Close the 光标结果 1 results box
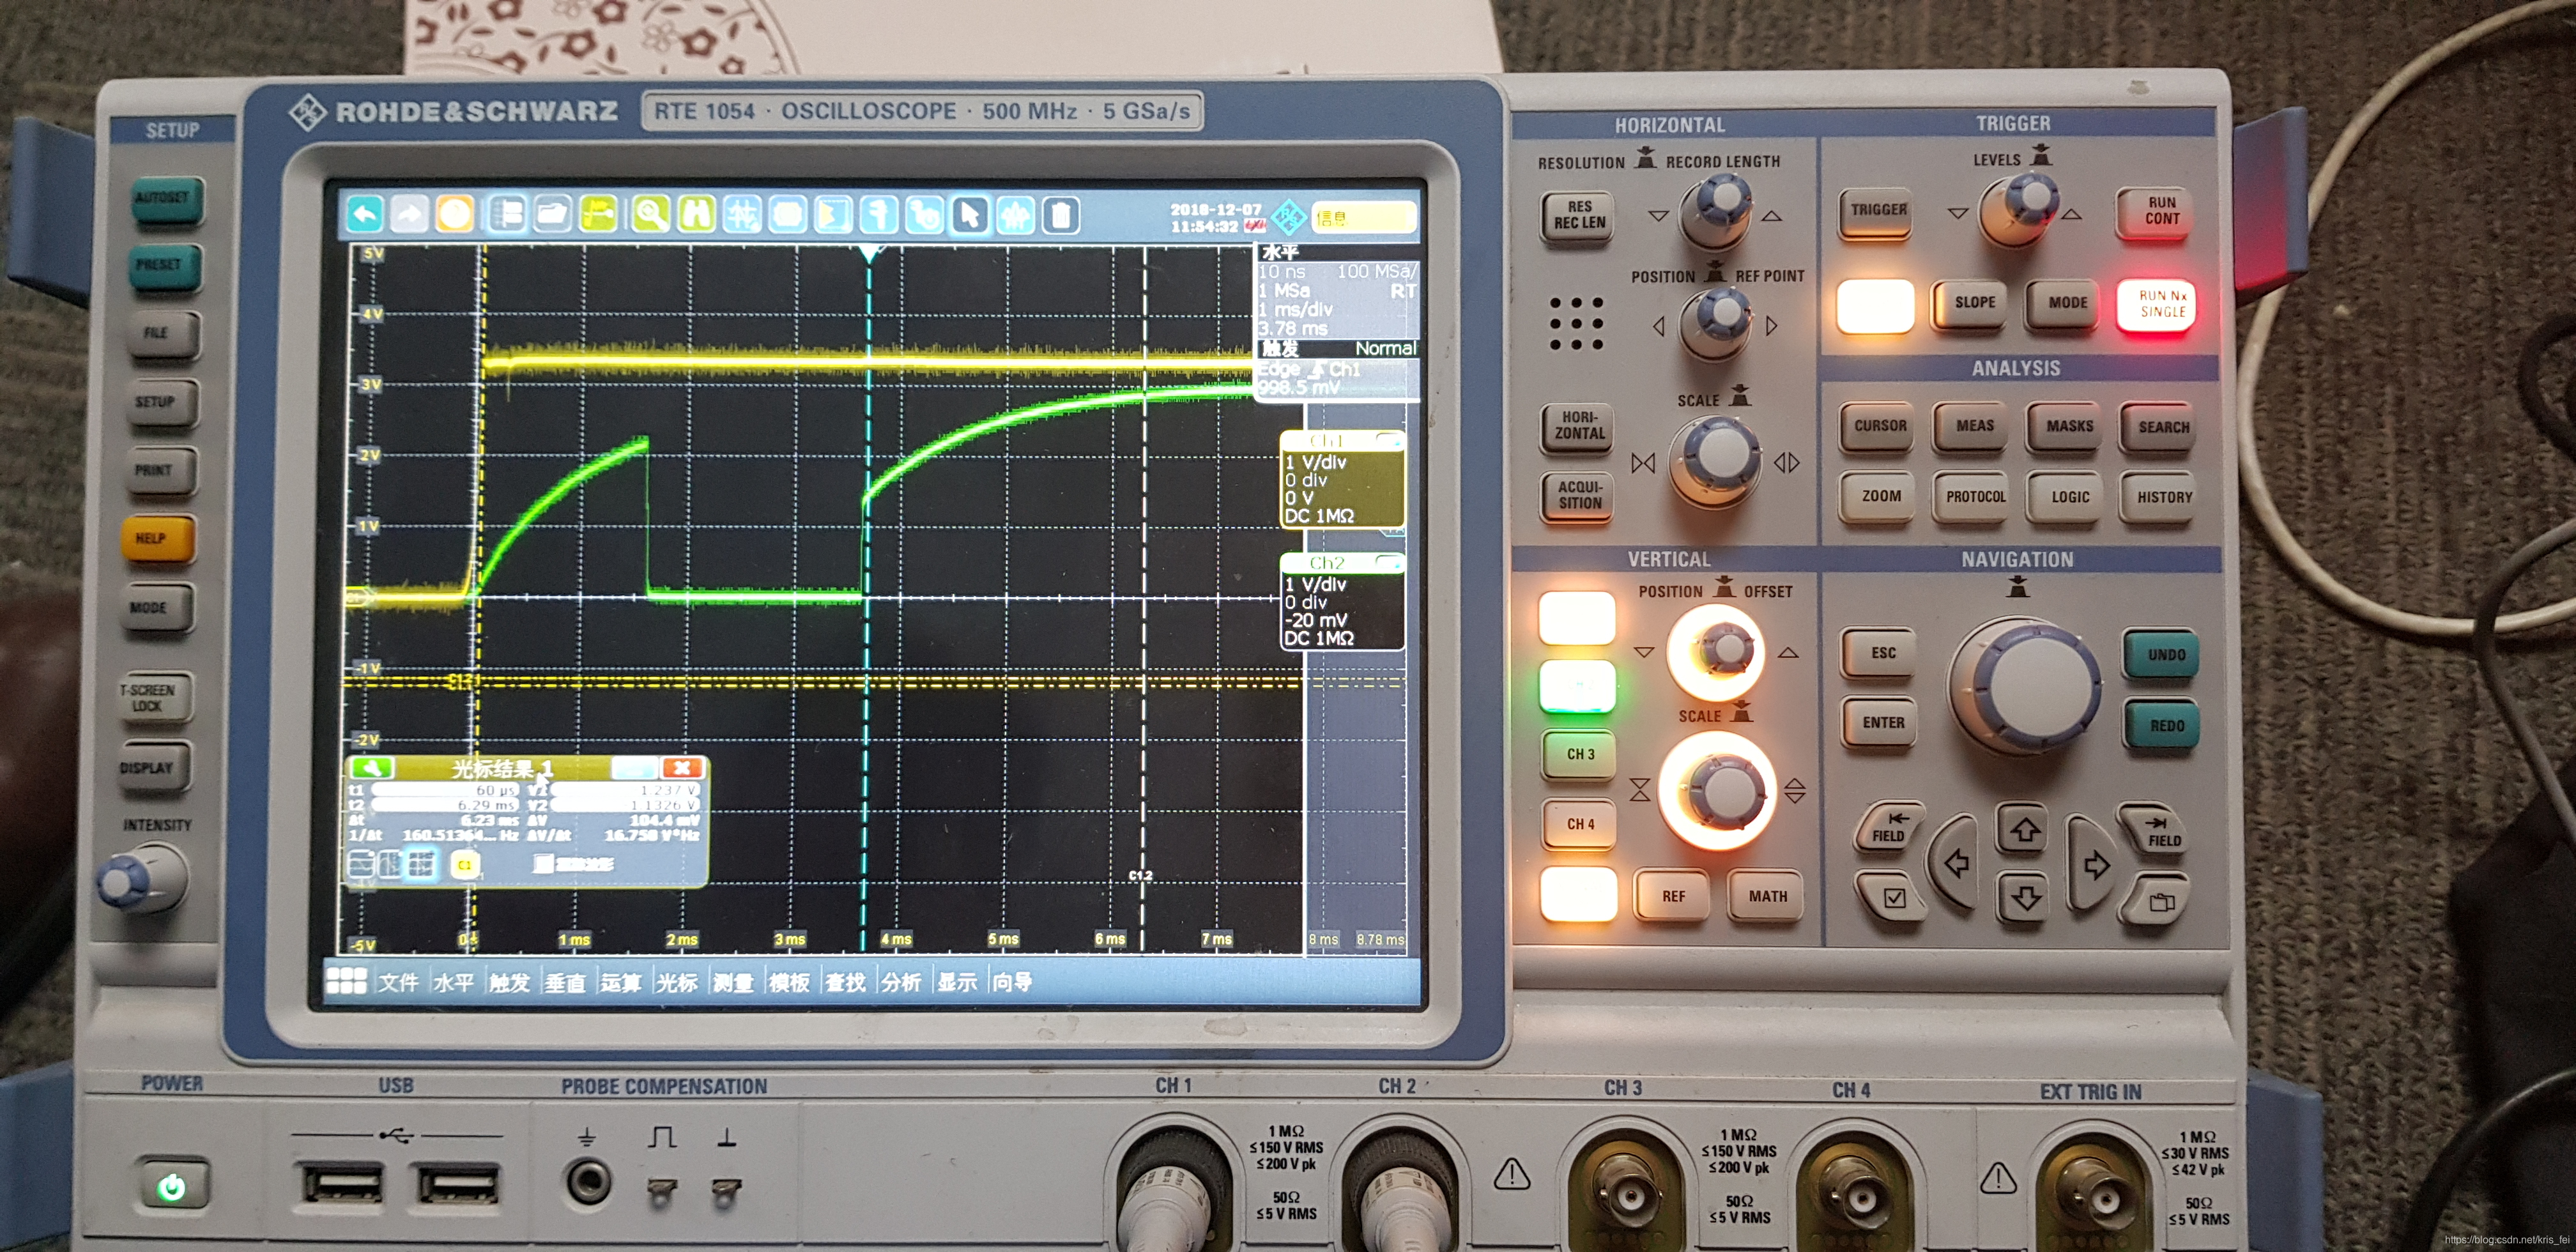Screen dimensions: 2576x1252 [x=683, y=768]
